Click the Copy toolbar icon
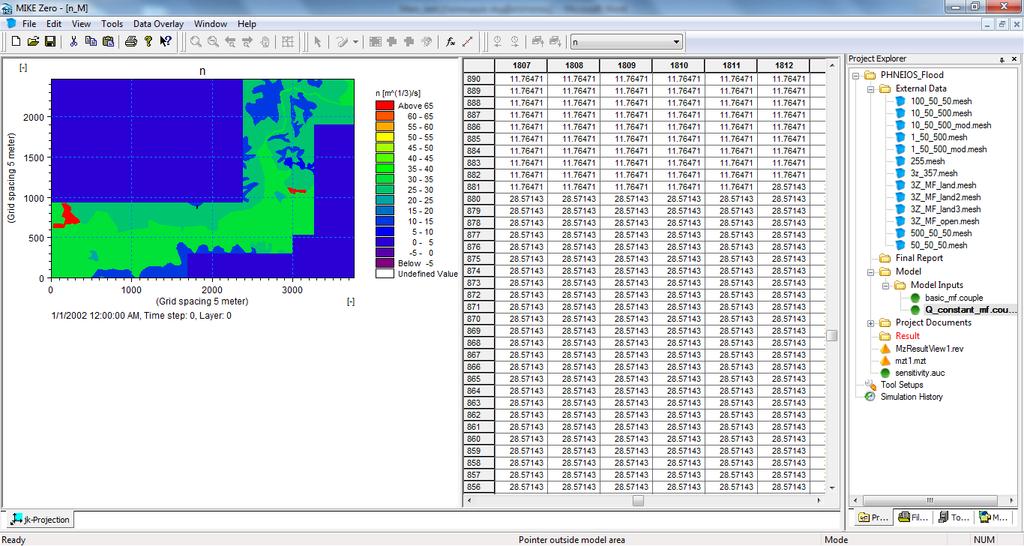Image resolution: width=1024 pixels, height=546 pixels. point(91,41)
